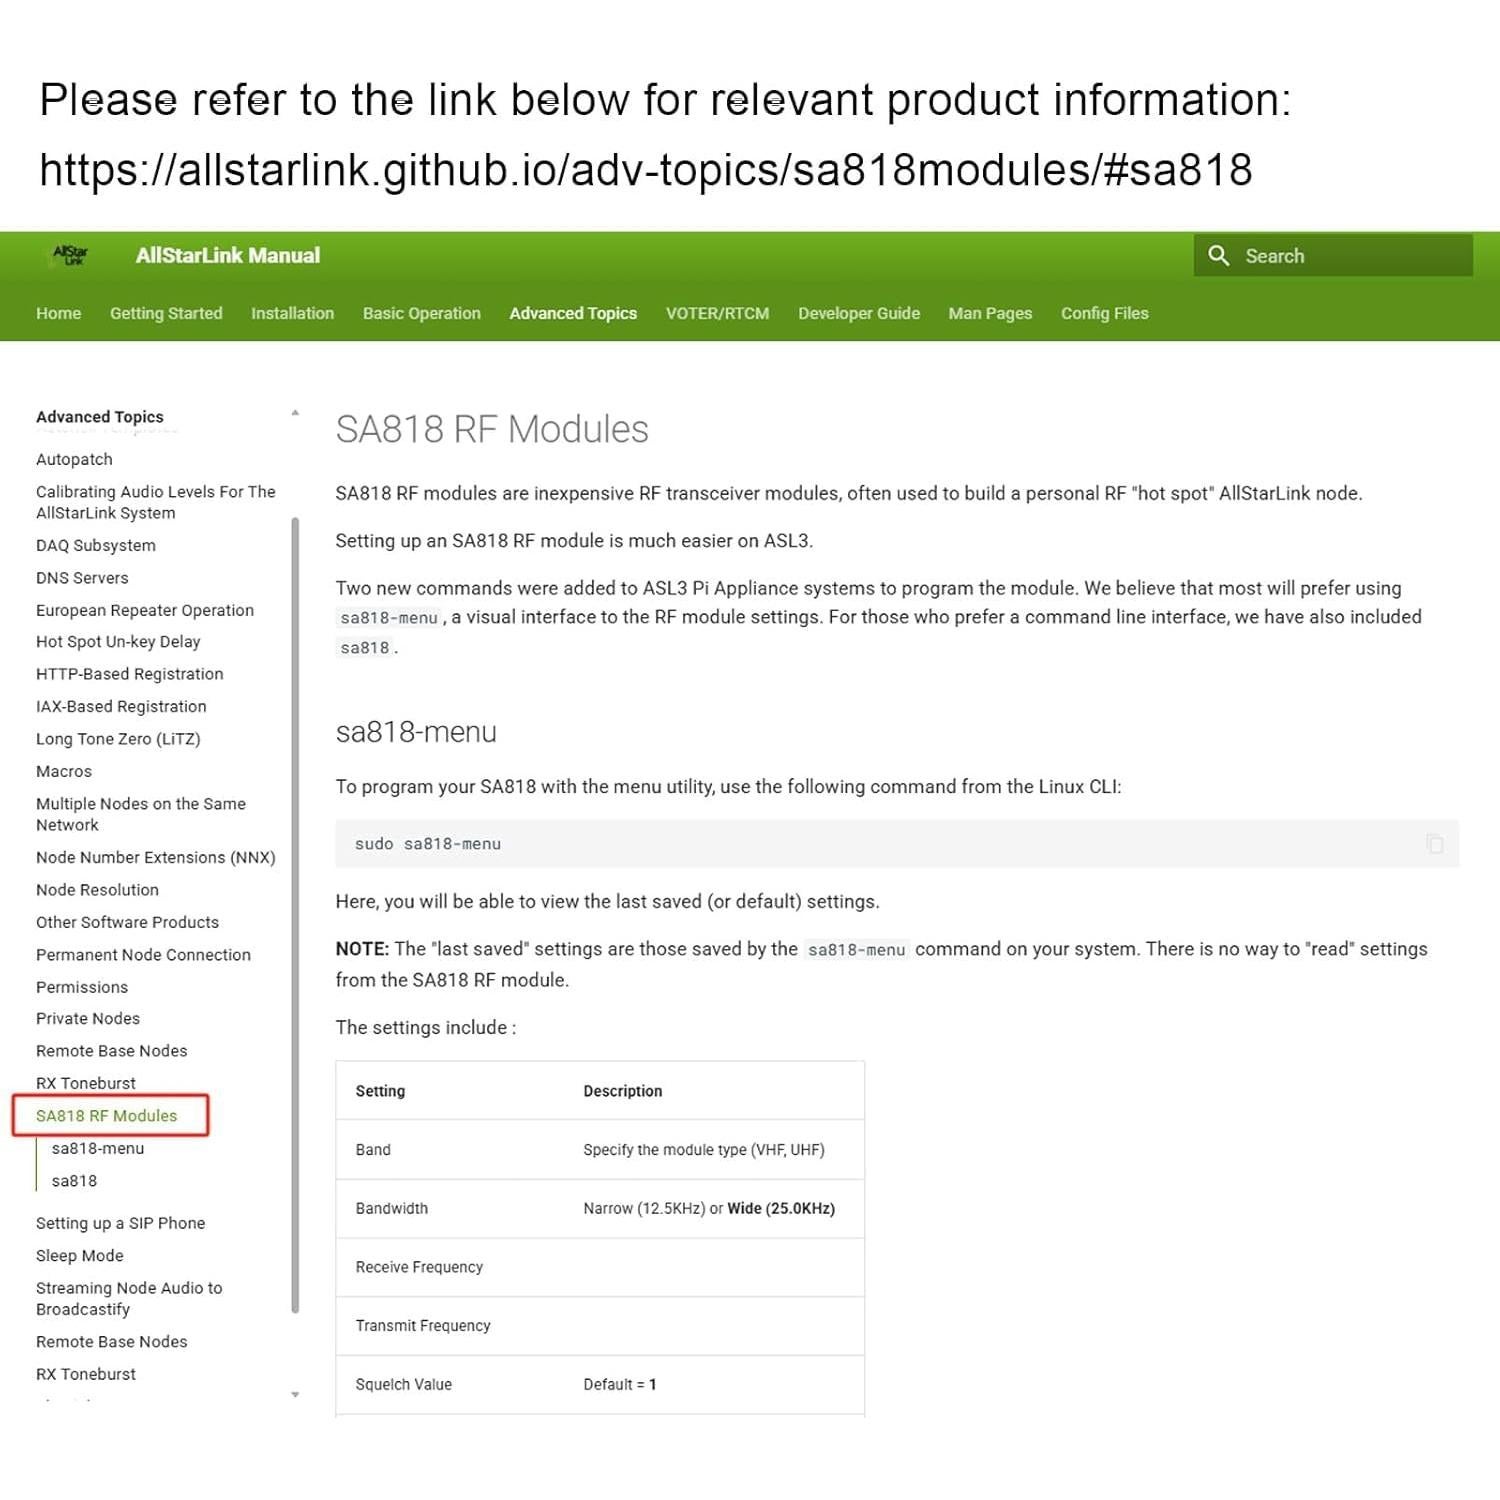
Task: Jump to the sa818-menu subsection link
Action: 98,1148
